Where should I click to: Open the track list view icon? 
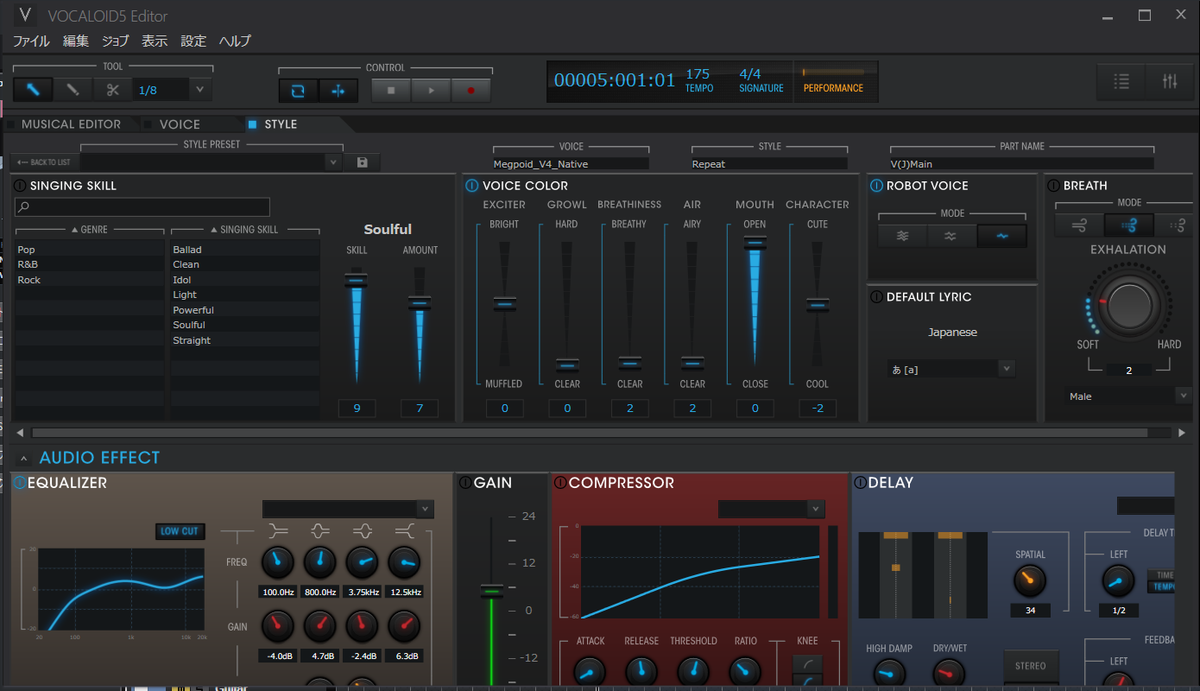[1122, 82]
